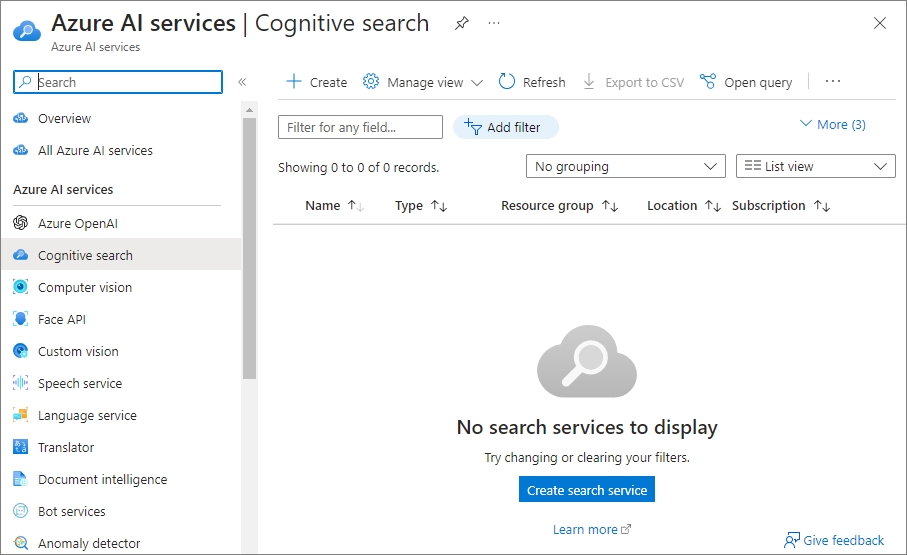
Task: Click the Open query graph icon
Action: (707, 82)
